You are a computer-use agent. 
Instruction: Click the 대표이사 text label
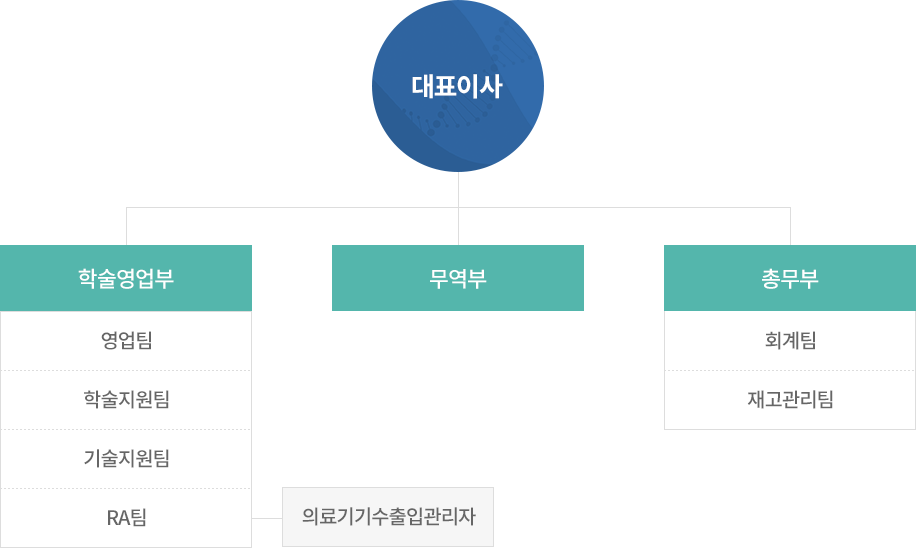pyautogui.click(x=457, y=86)
